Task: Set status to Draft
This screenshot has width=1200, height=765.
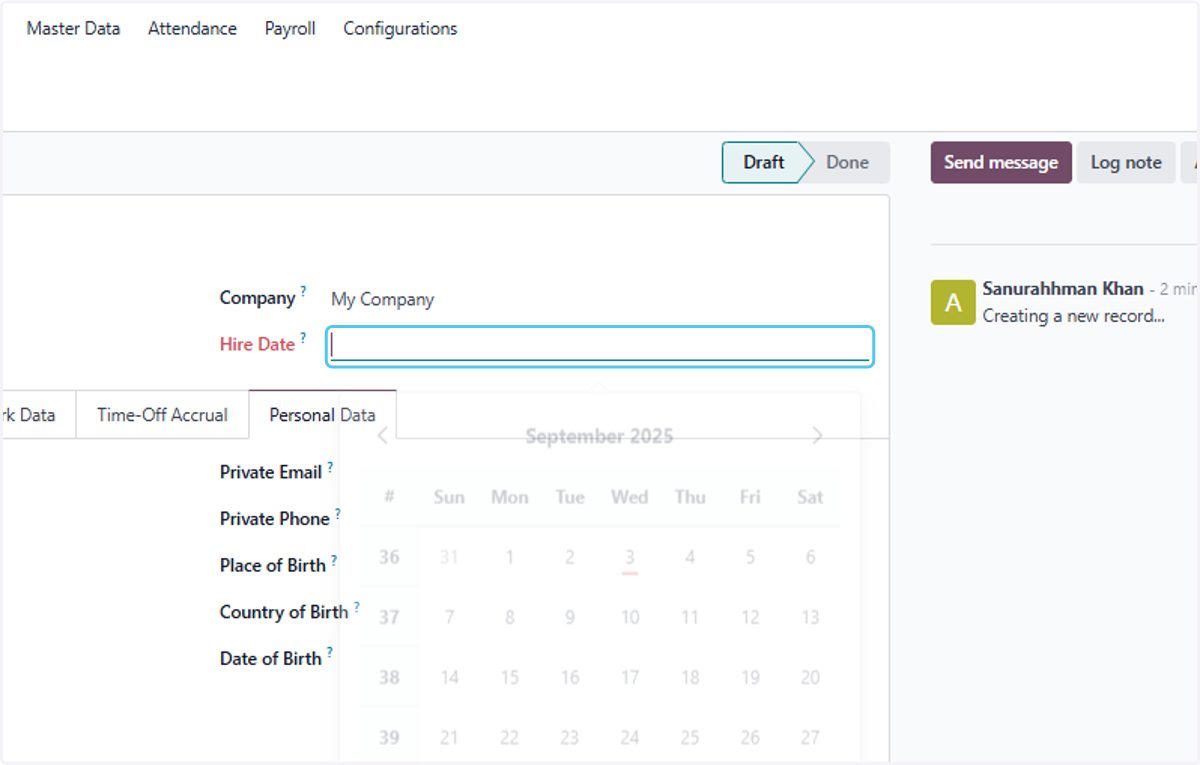Action: (762, 162)
